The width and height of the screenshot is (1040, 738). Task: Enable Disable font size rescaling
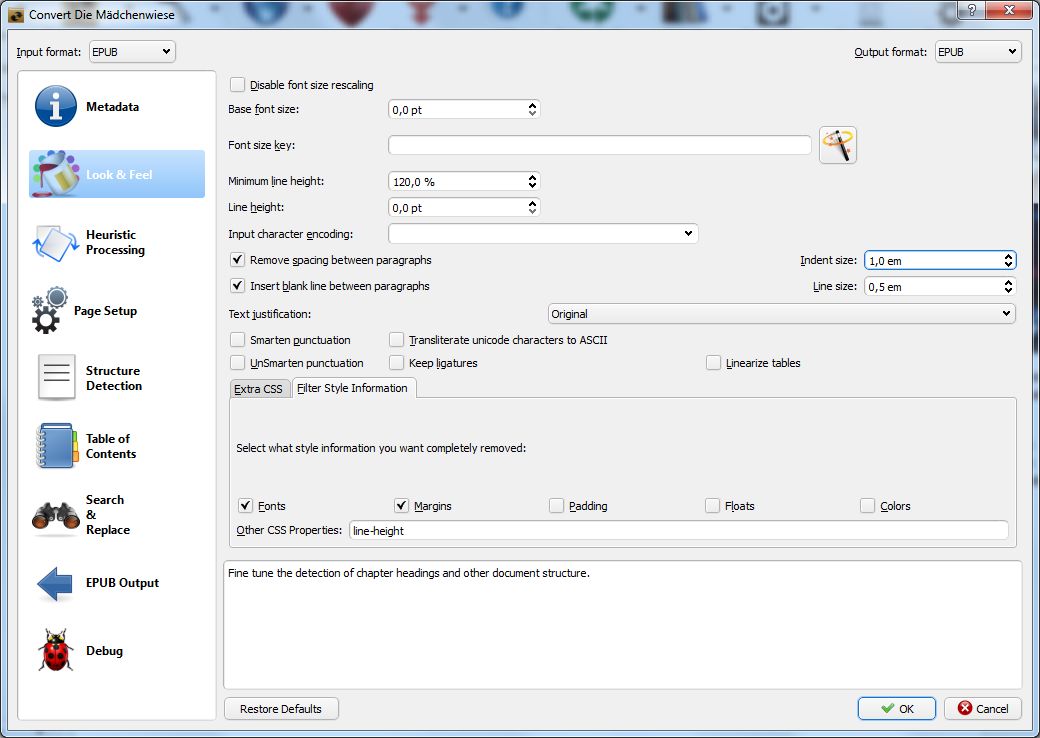(x=237, y=85)
